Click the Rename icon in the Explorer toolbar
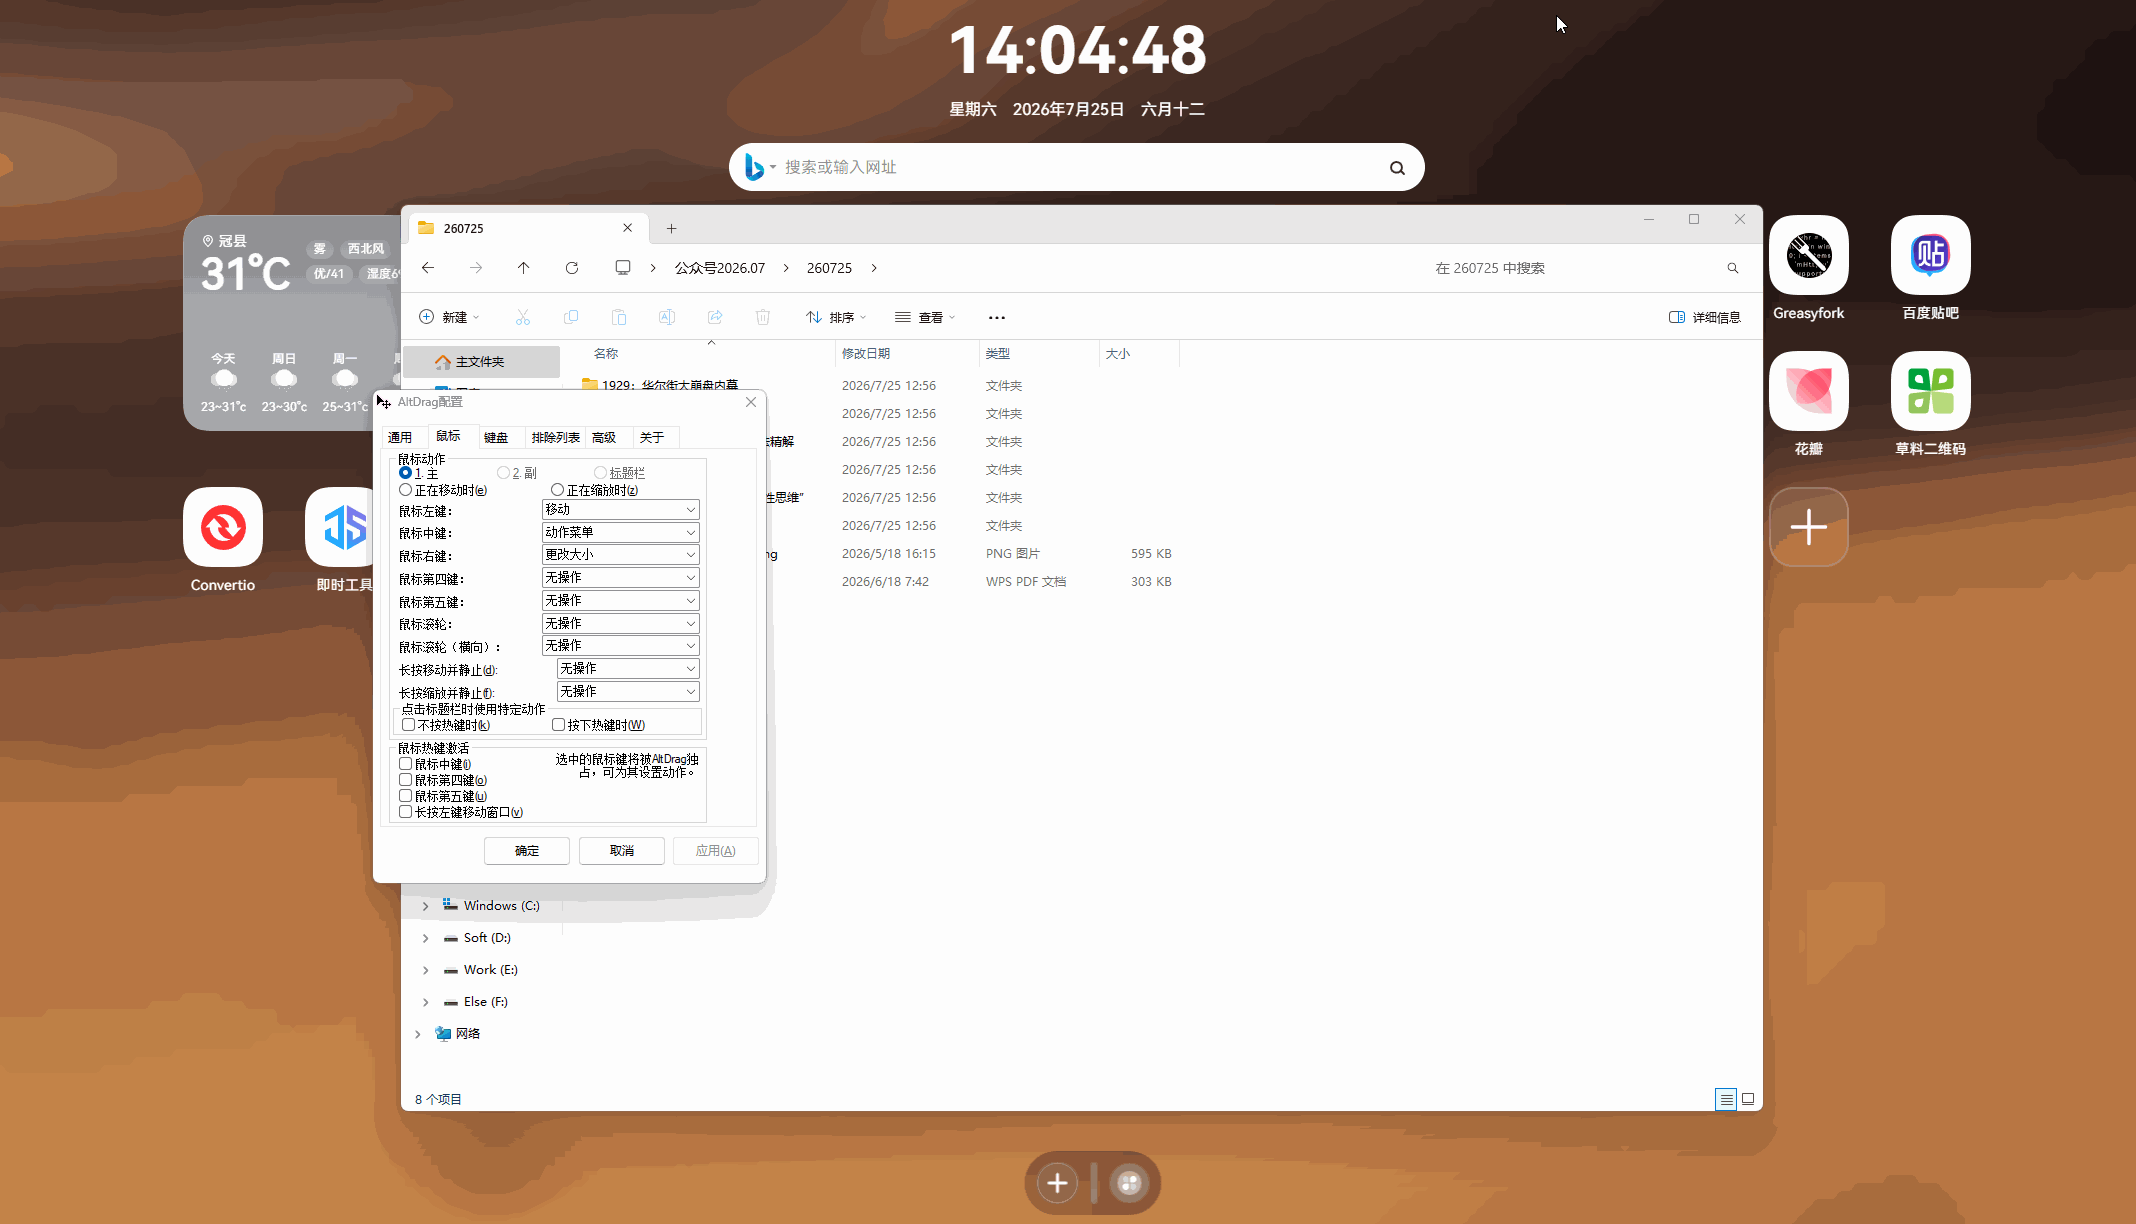 667,317
